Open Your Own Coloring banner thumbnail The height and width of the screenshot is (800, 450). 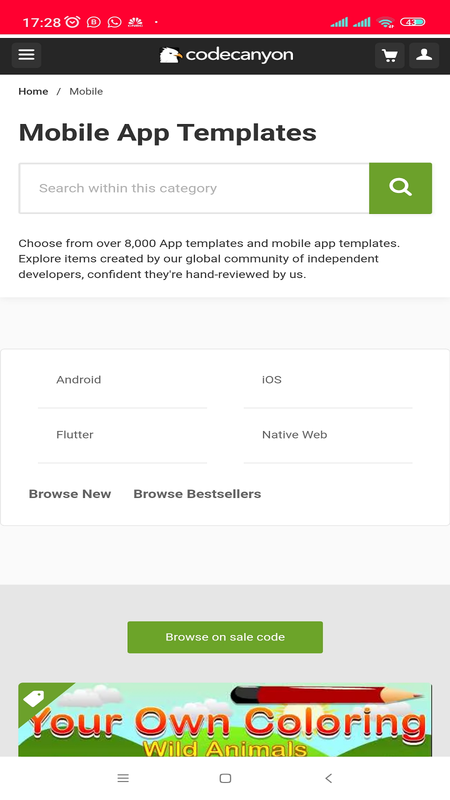(x=225, y=719)
